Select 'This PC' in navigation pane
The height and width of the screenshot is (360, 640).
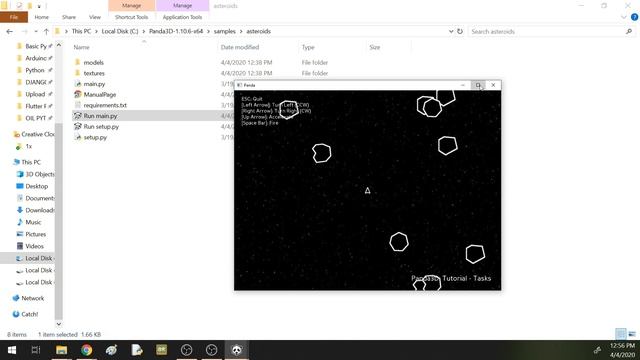tap(27, 162)
